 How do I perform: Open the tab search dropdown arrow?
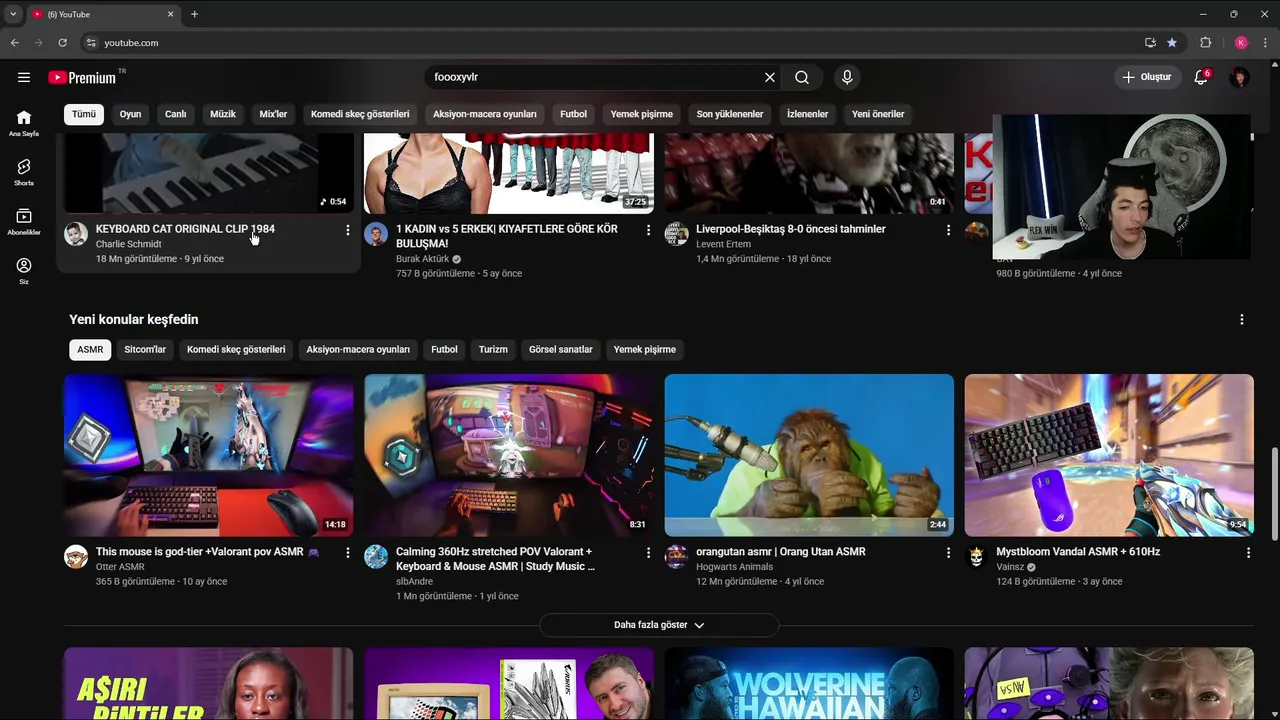click(13, 14)
